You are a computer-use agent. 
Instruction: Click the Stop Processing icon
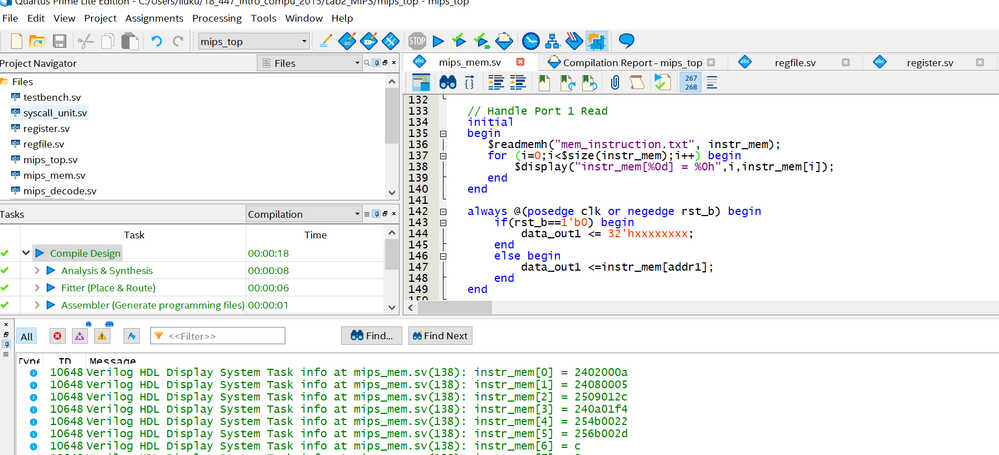(417, 41)
